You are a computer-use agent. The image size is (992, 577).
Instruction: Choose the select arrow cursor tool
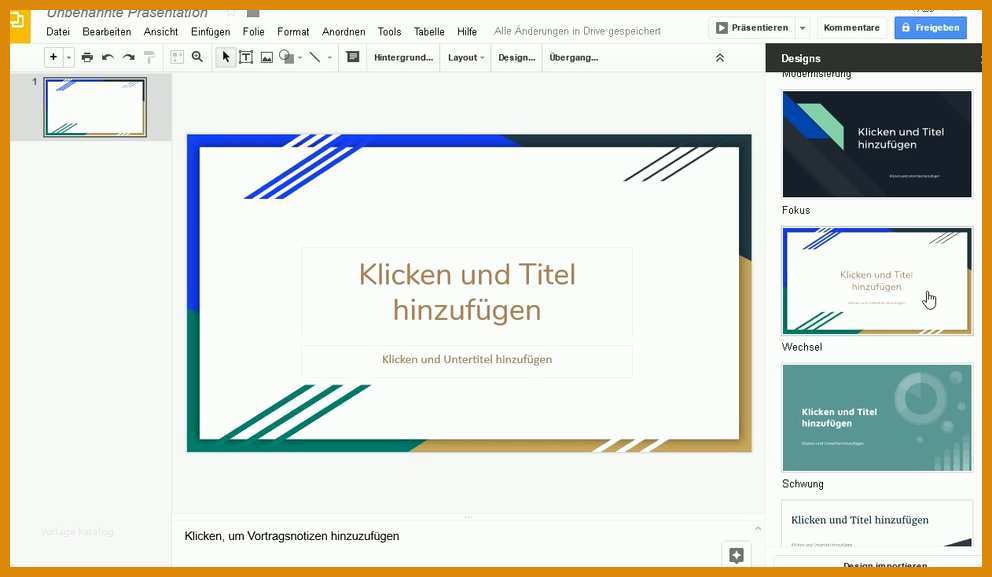[225, 58]
